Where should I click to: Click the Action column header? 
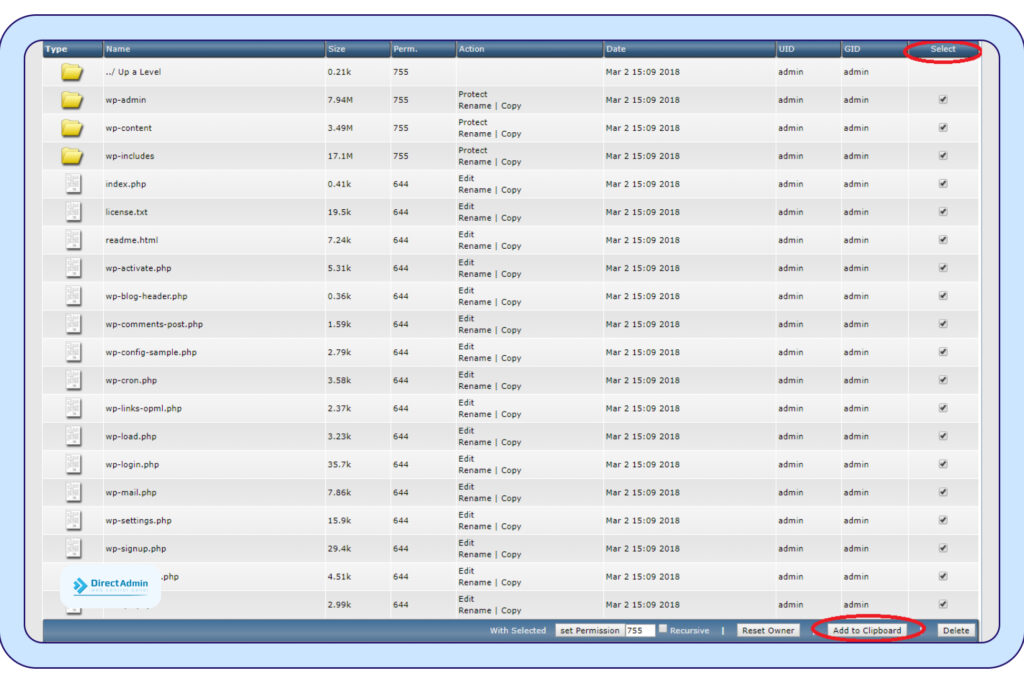coord(472,49)
